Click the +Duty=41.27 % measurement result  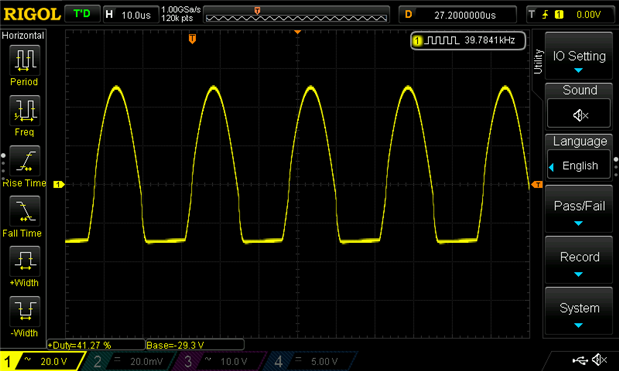pyautogui.click(x=96, y=345)
